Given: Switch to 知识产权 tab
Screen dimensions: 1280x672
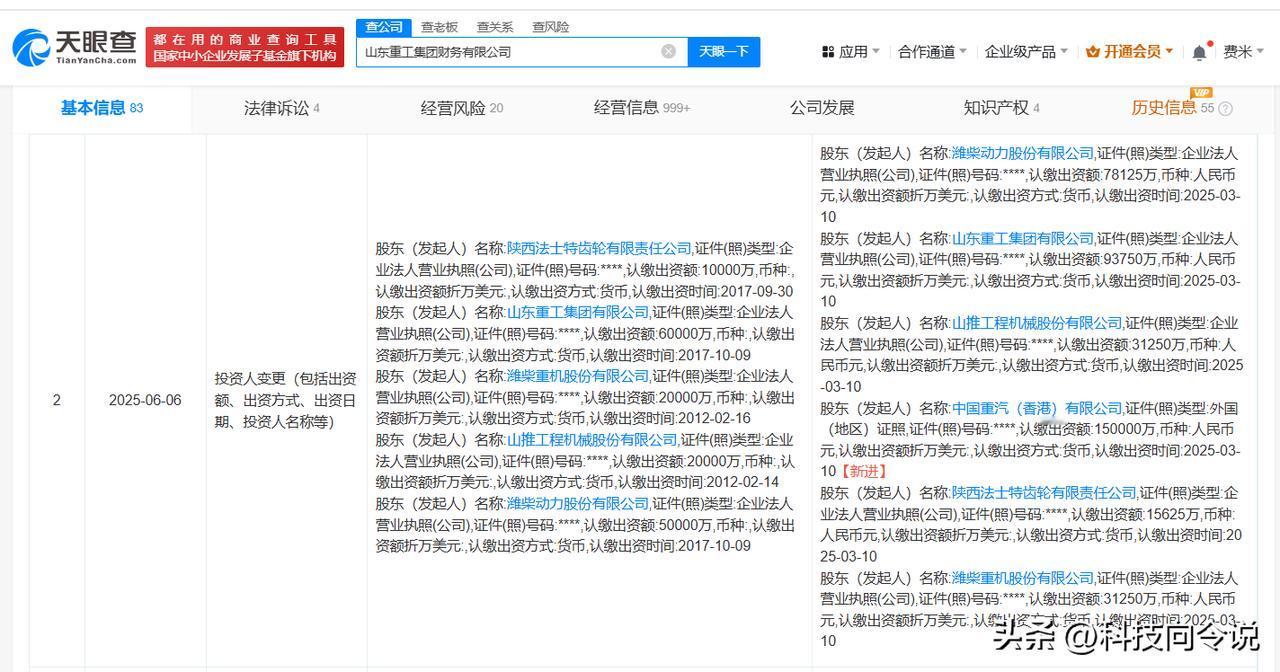Looking at the screenshot, I should pos(1002,108).
